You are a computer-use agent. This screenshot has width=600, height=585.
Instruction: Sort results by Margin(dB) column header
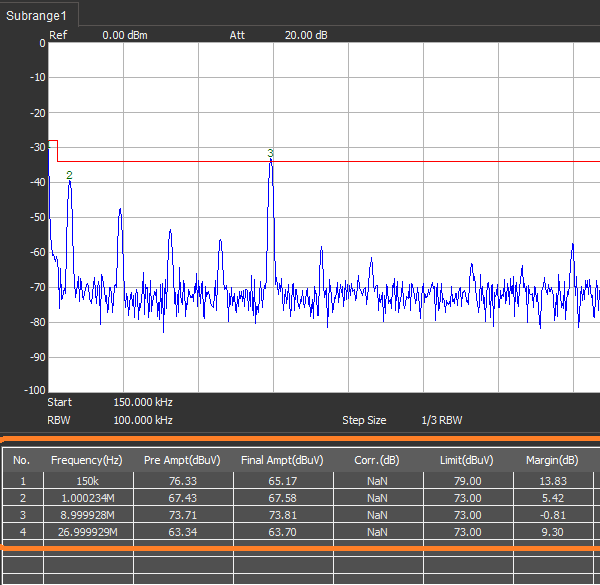(x=553, y=460)
